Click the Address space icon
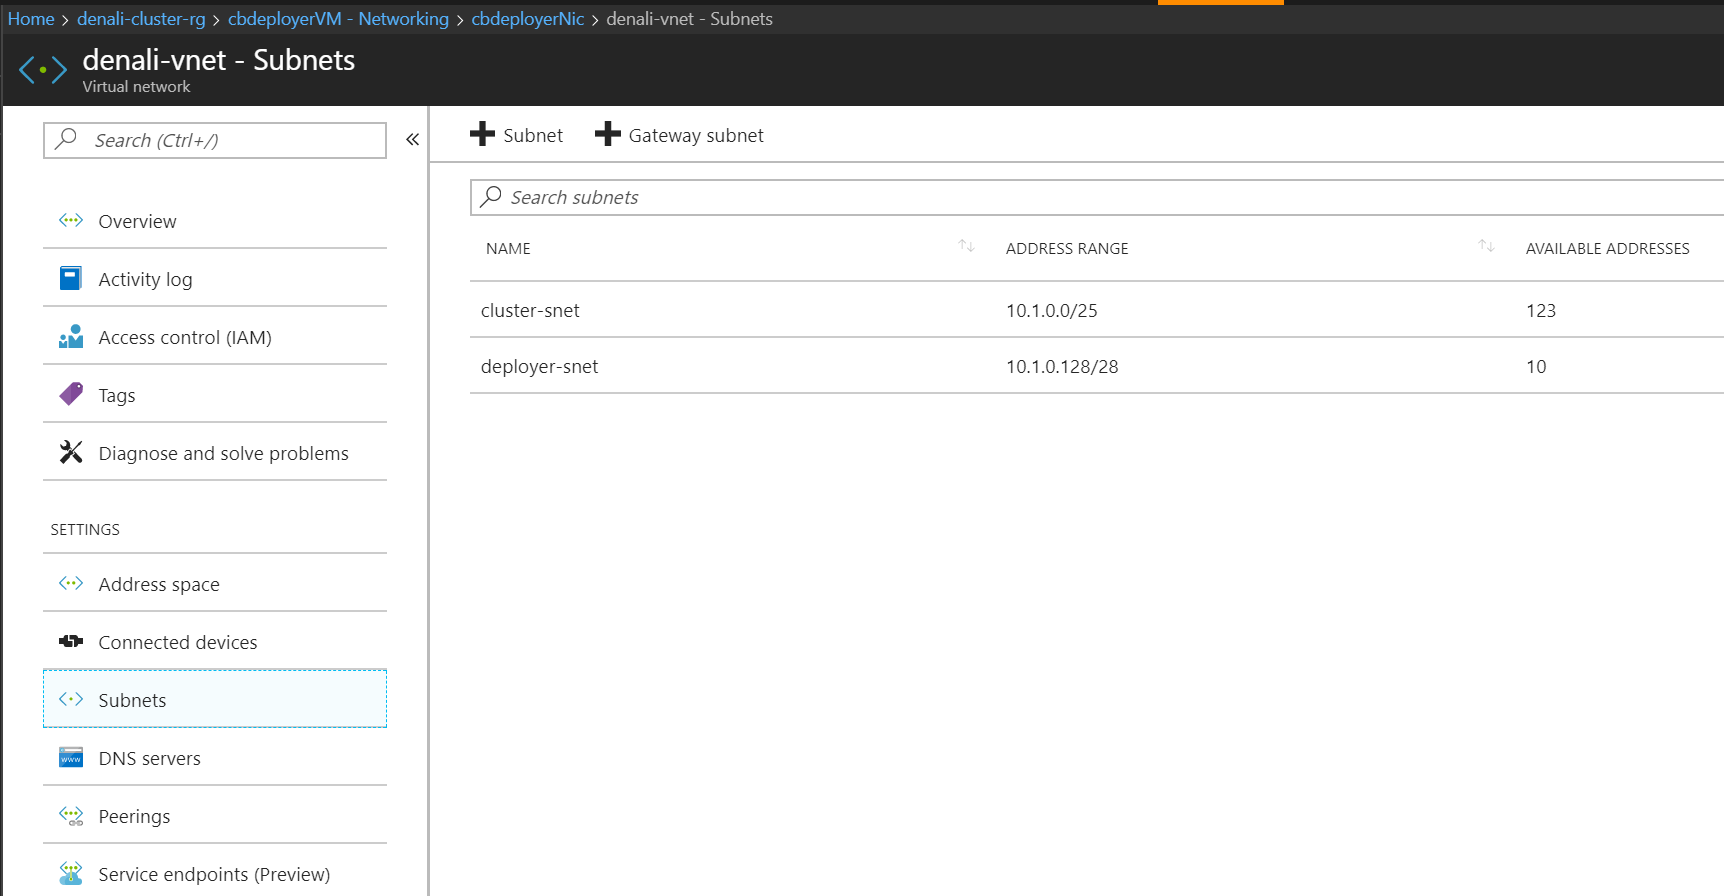 [71, 583]
